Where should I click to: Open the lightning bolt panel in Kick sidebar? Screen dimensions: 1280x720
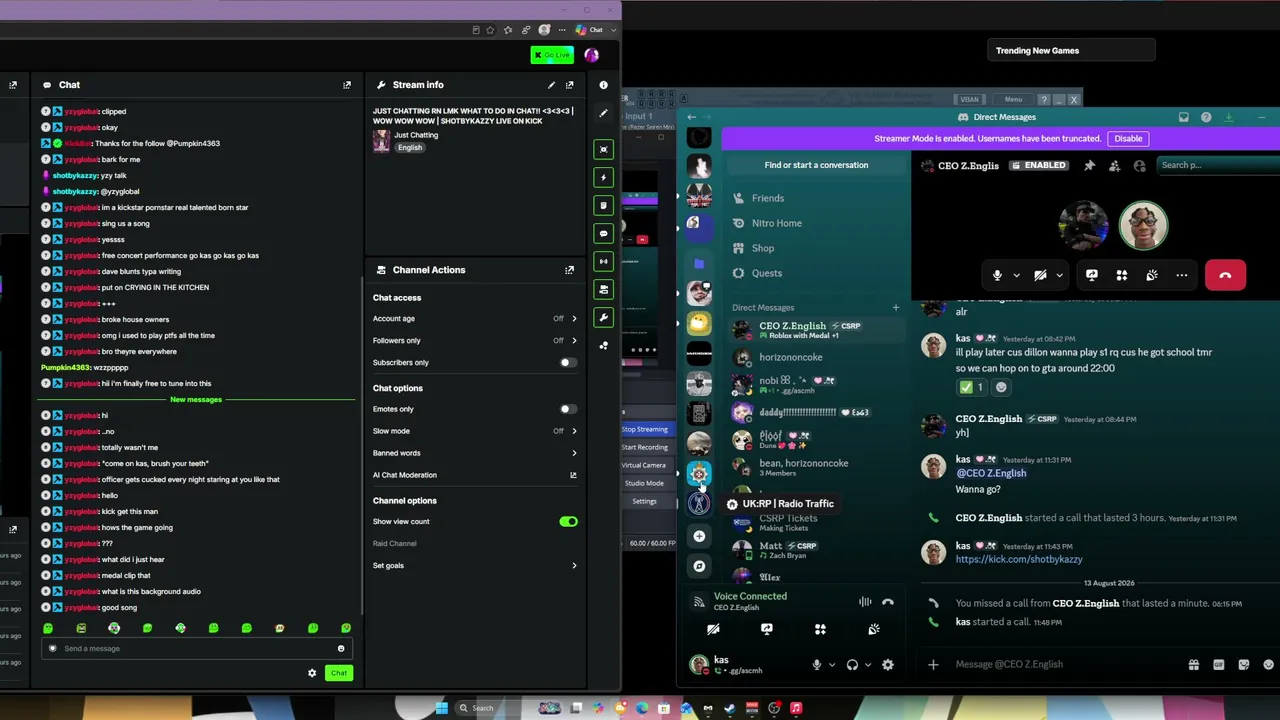(603, 177)
